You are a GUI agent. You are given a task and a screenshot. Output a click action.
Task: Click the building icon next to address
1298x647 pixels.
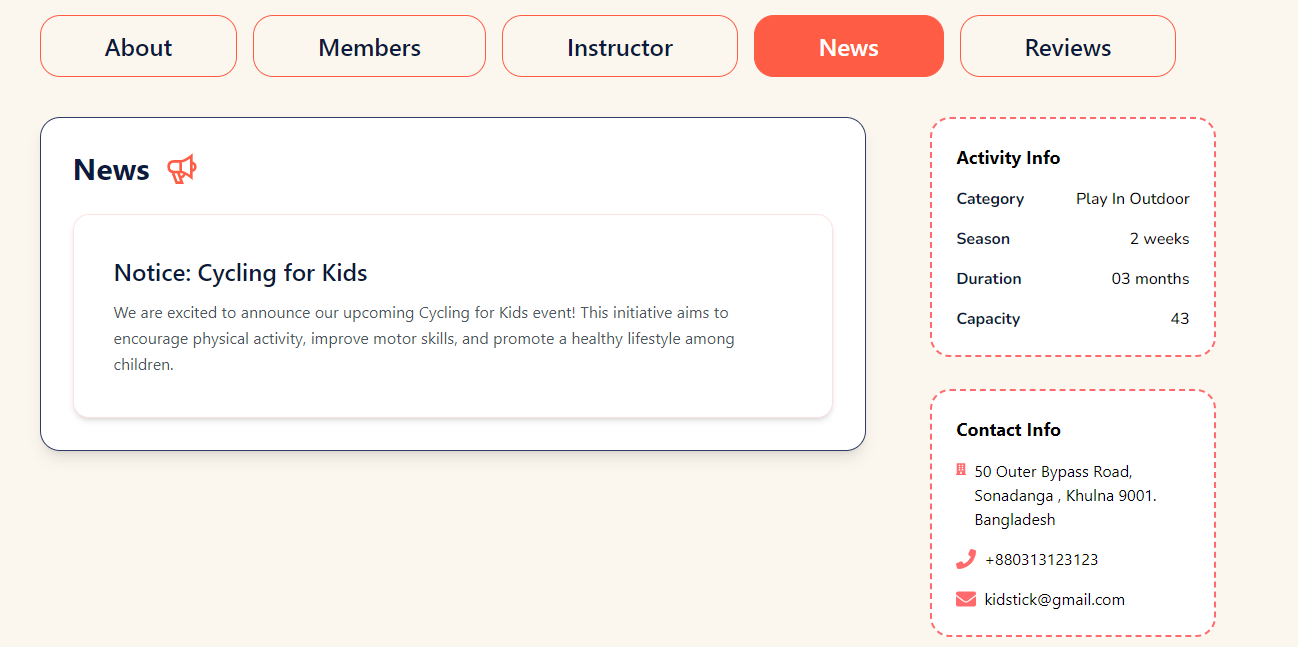961,470
